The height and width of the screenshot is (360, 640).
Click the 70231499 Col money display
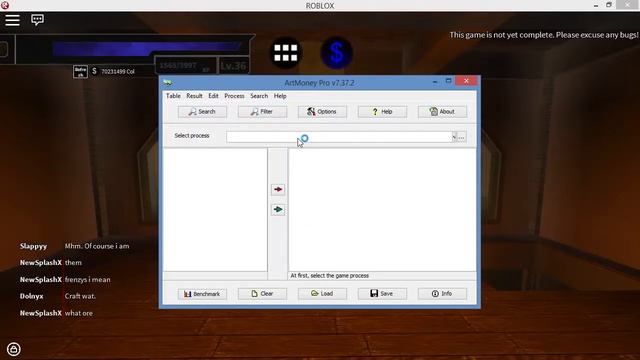tap(118, 71)
